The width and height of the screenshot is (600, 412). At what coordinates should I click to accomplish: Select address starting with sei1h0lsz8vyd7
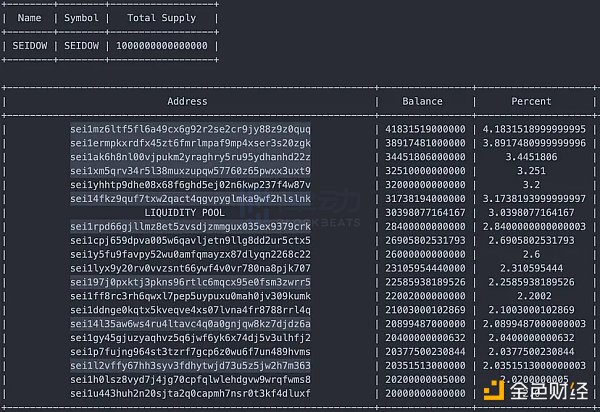190,380
